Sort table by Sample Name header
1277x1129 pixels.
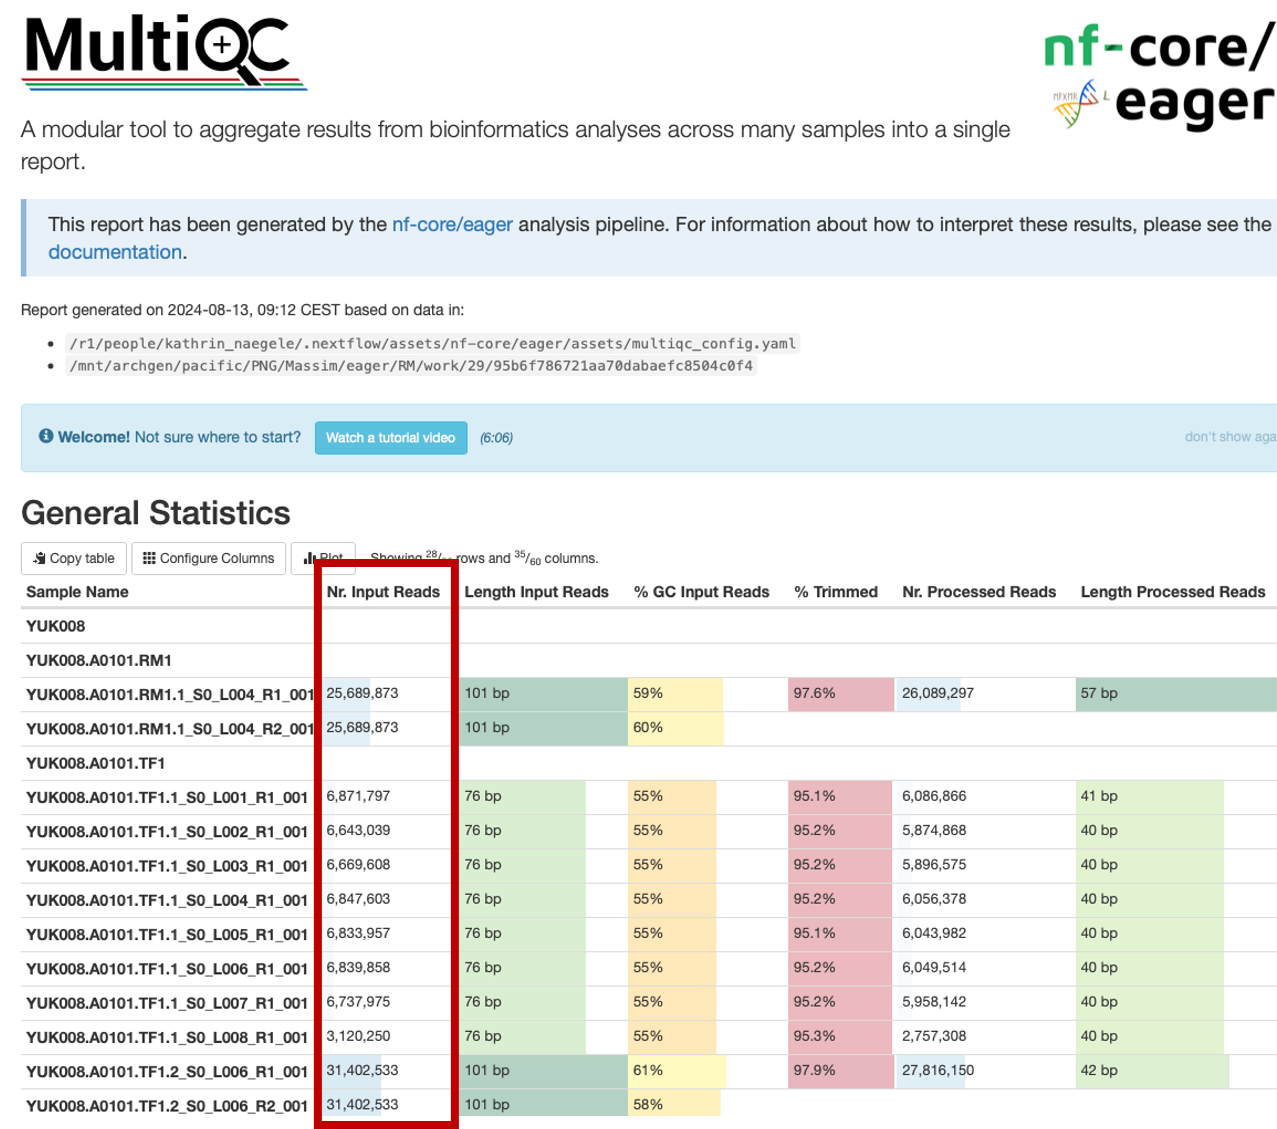(77, 592)
